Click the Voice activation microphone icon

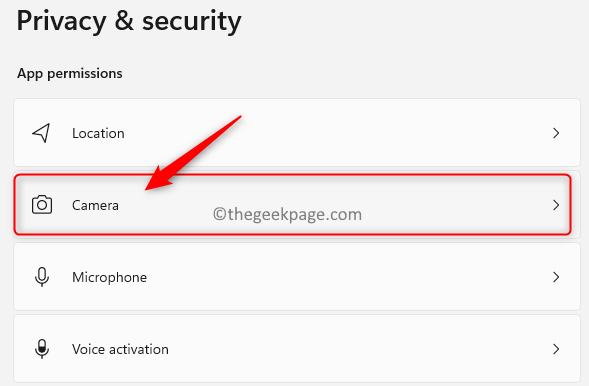point(42,349)
